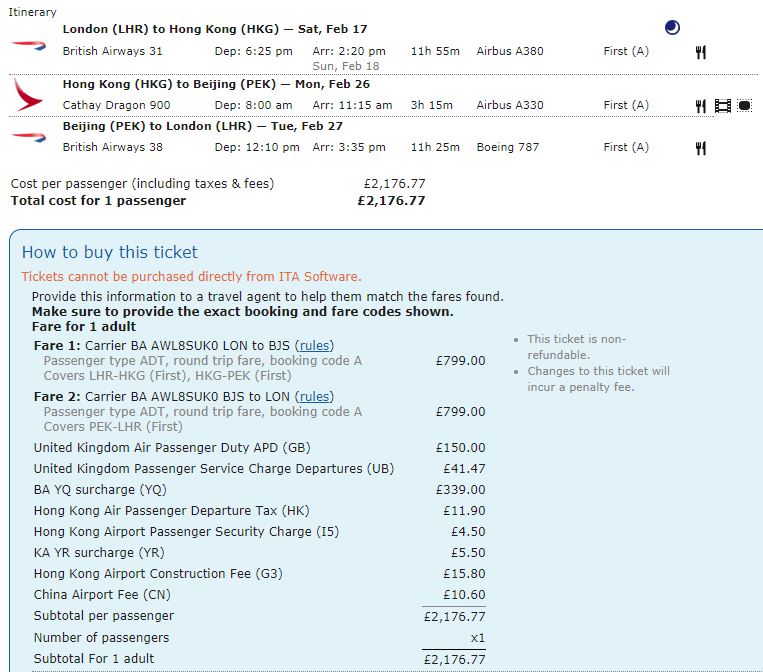The height and width of the screenshot is (672, 763).
Task: Click the BA YQ surcharge line item
Action: pyautogui.click(x=100, y=490)
